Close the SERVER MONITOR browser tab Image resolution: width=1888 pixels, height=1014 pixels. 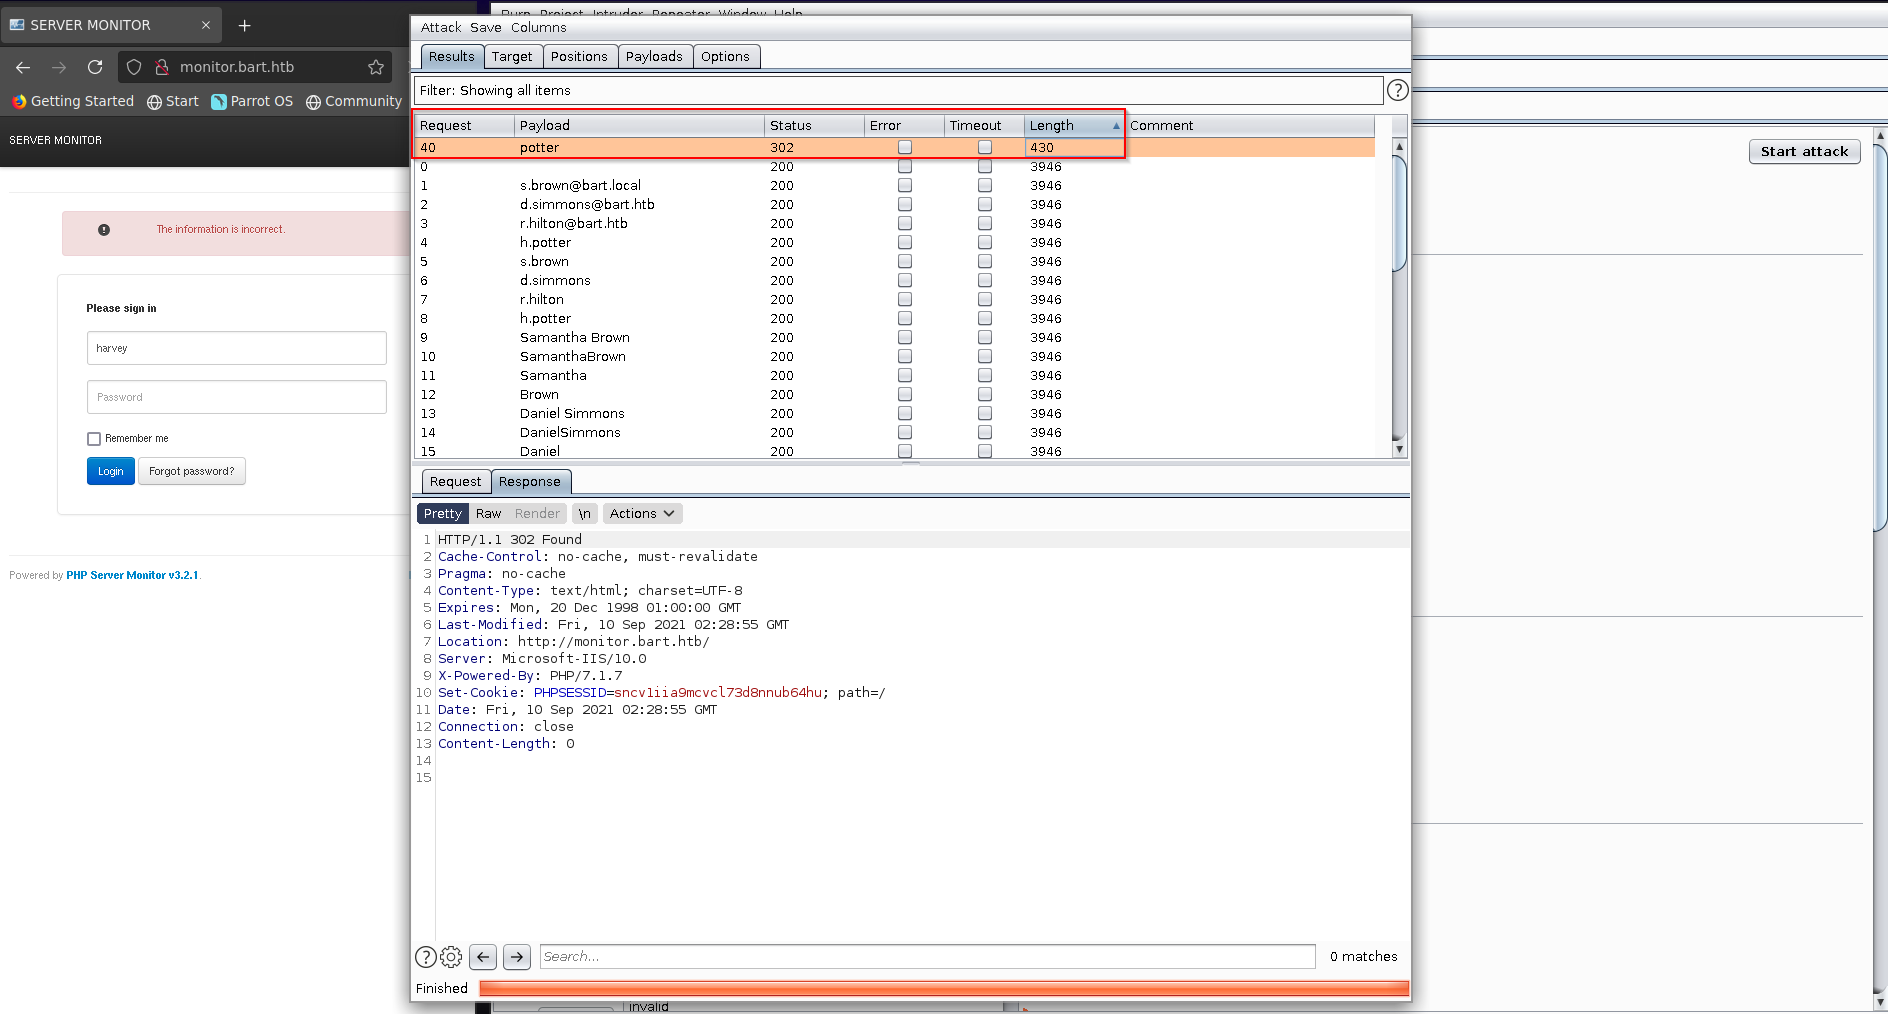coord(206,25)
